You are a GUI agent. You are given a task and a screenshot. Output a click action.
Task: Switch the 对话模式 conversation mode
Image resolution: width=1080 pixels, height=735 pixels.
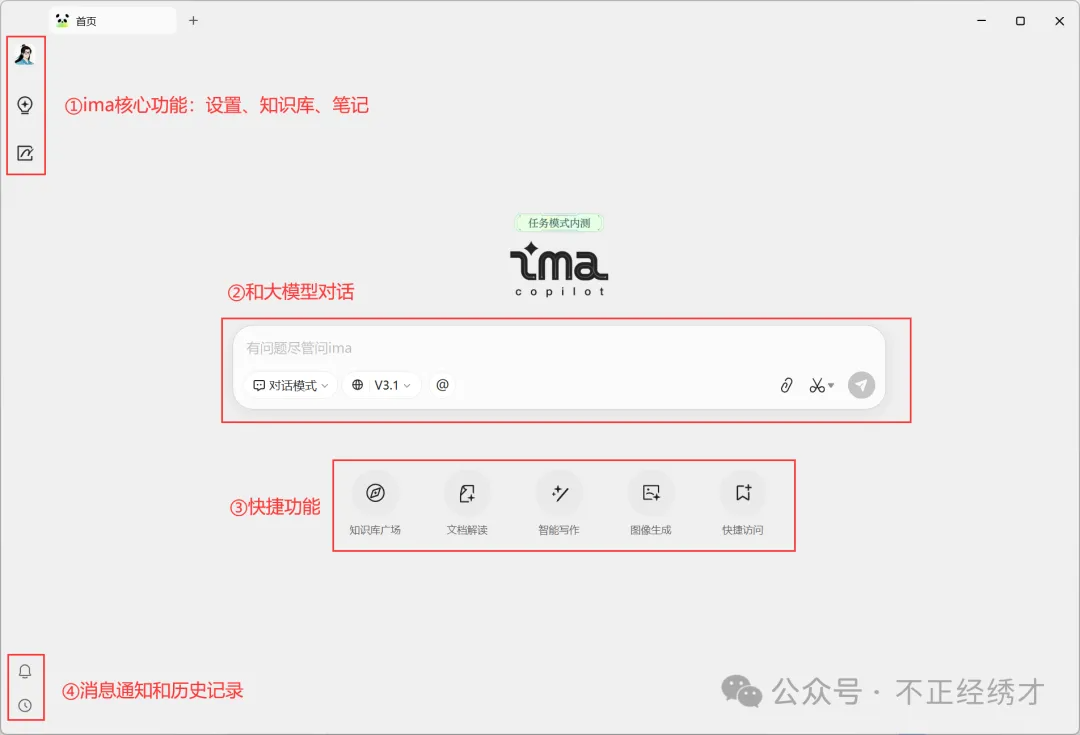(287, 385)
